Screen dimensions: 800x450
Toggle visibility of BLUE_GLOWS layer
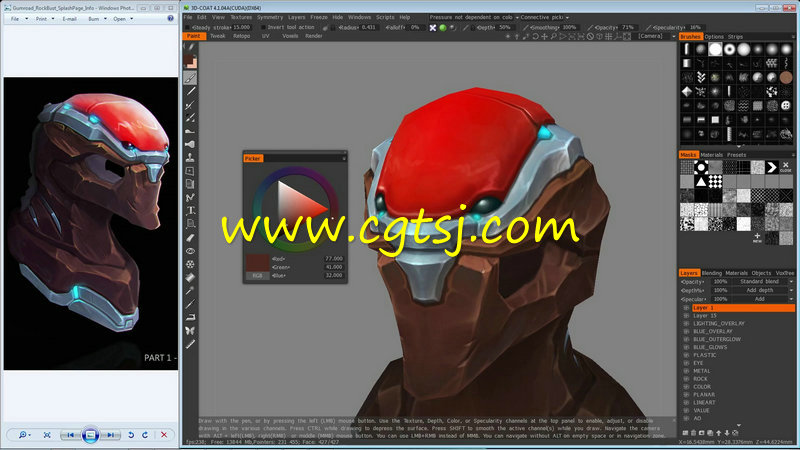686,347
